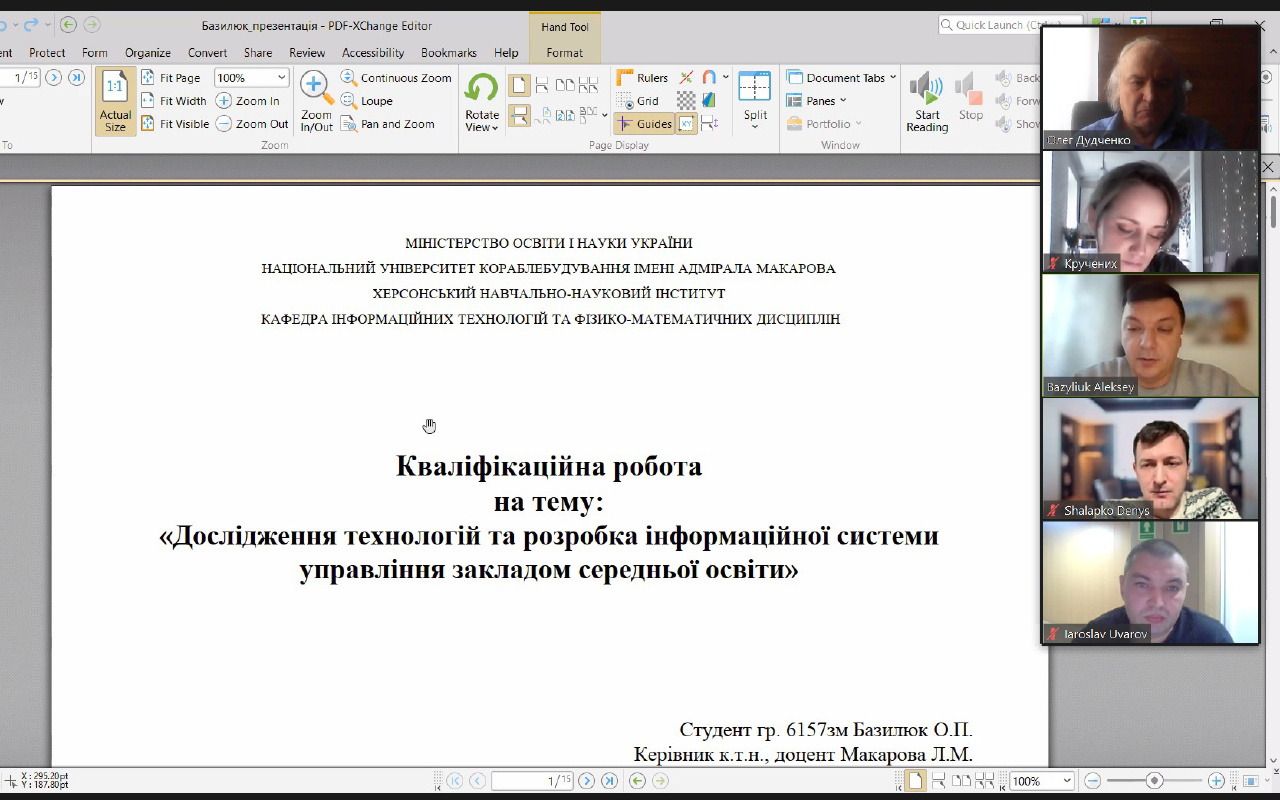Click the Actual Size zoom icon
The width and height of the screenshot is (1280, 800).
(115, 101)
